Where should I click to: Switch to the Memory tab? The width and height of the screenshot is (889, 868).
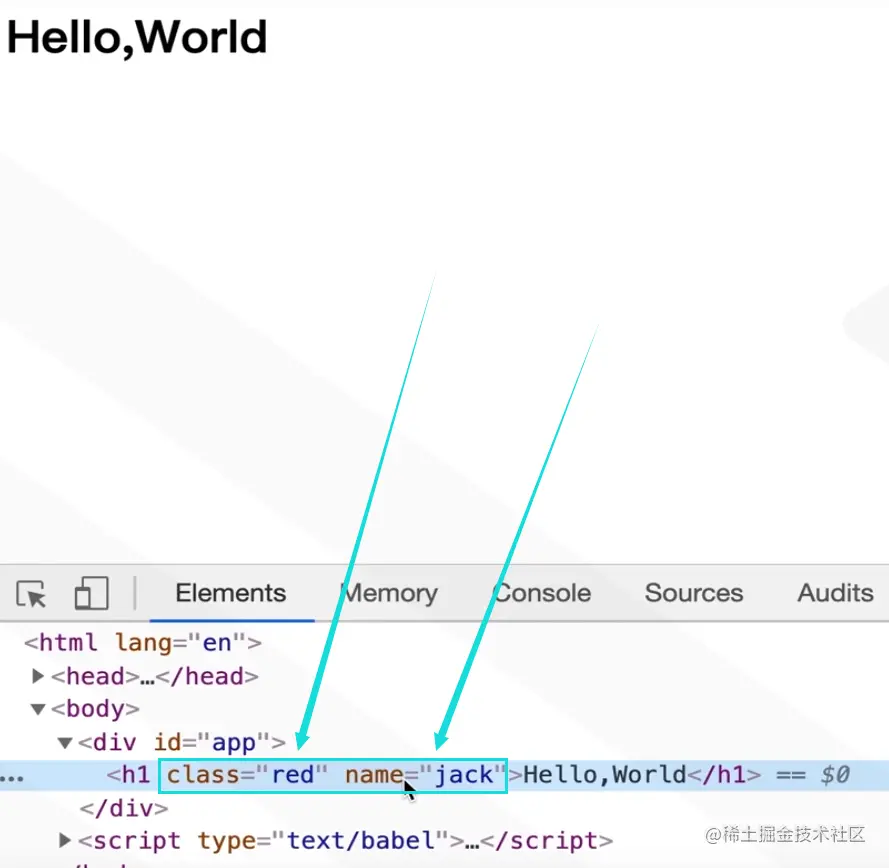pos(389,593)
